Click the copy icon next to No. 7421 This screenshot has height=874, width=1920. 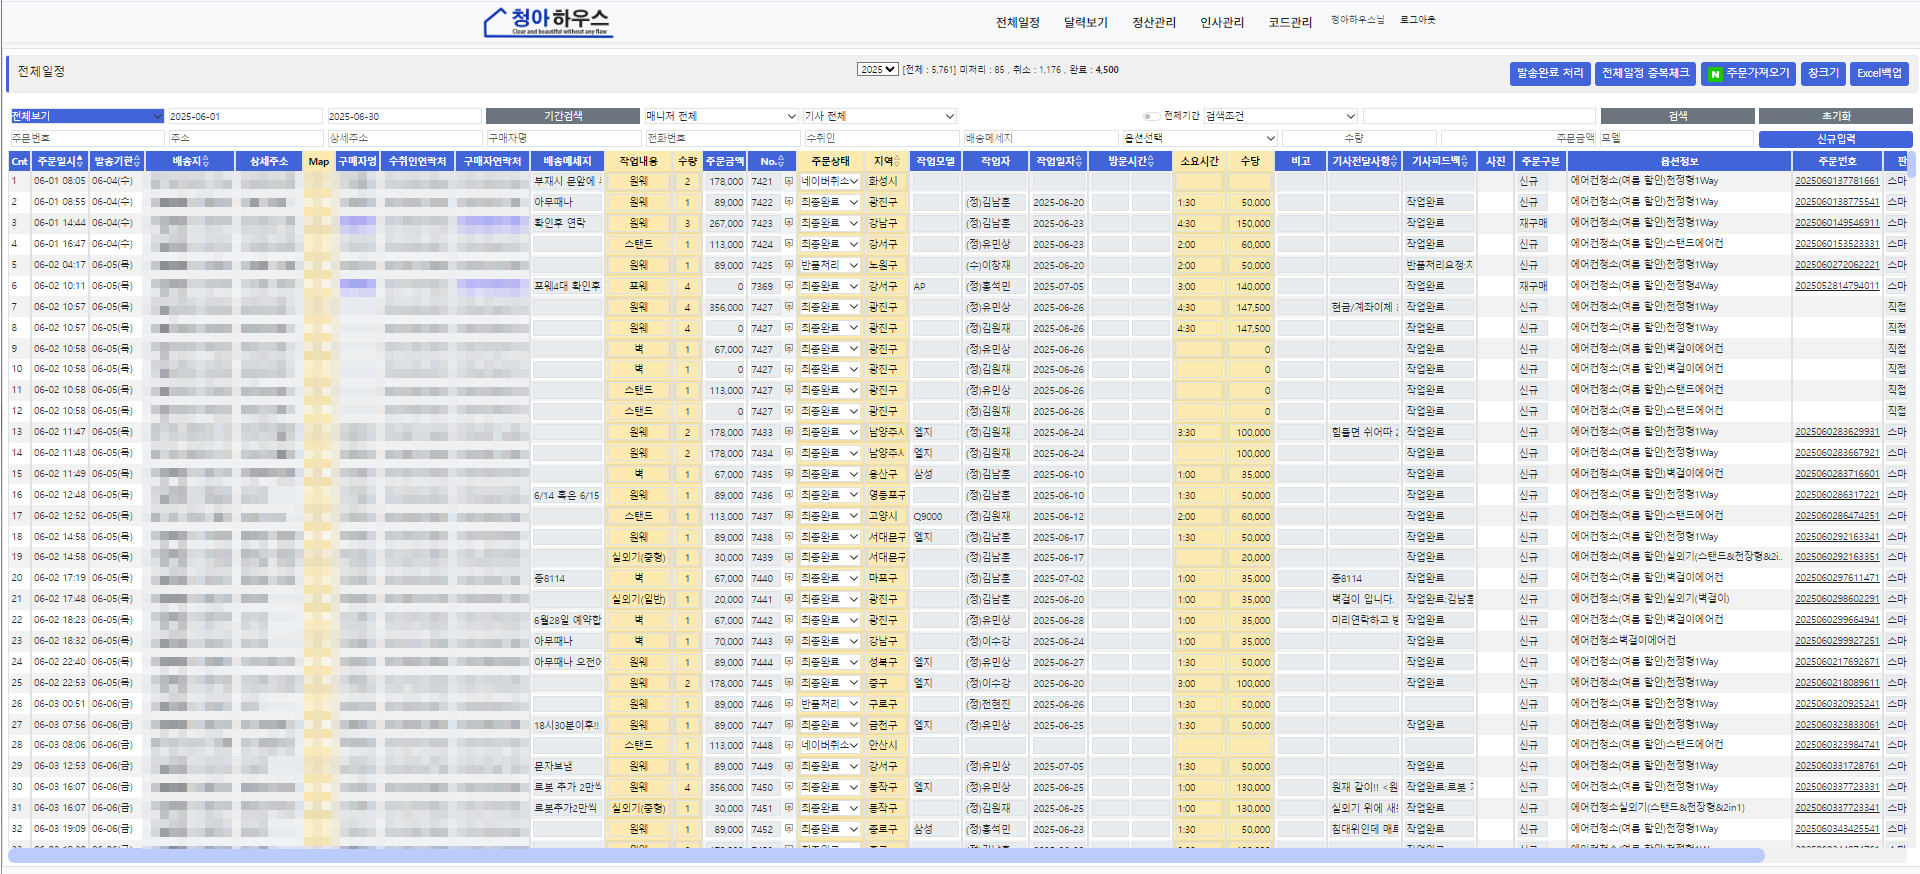[x=788, y=181]
